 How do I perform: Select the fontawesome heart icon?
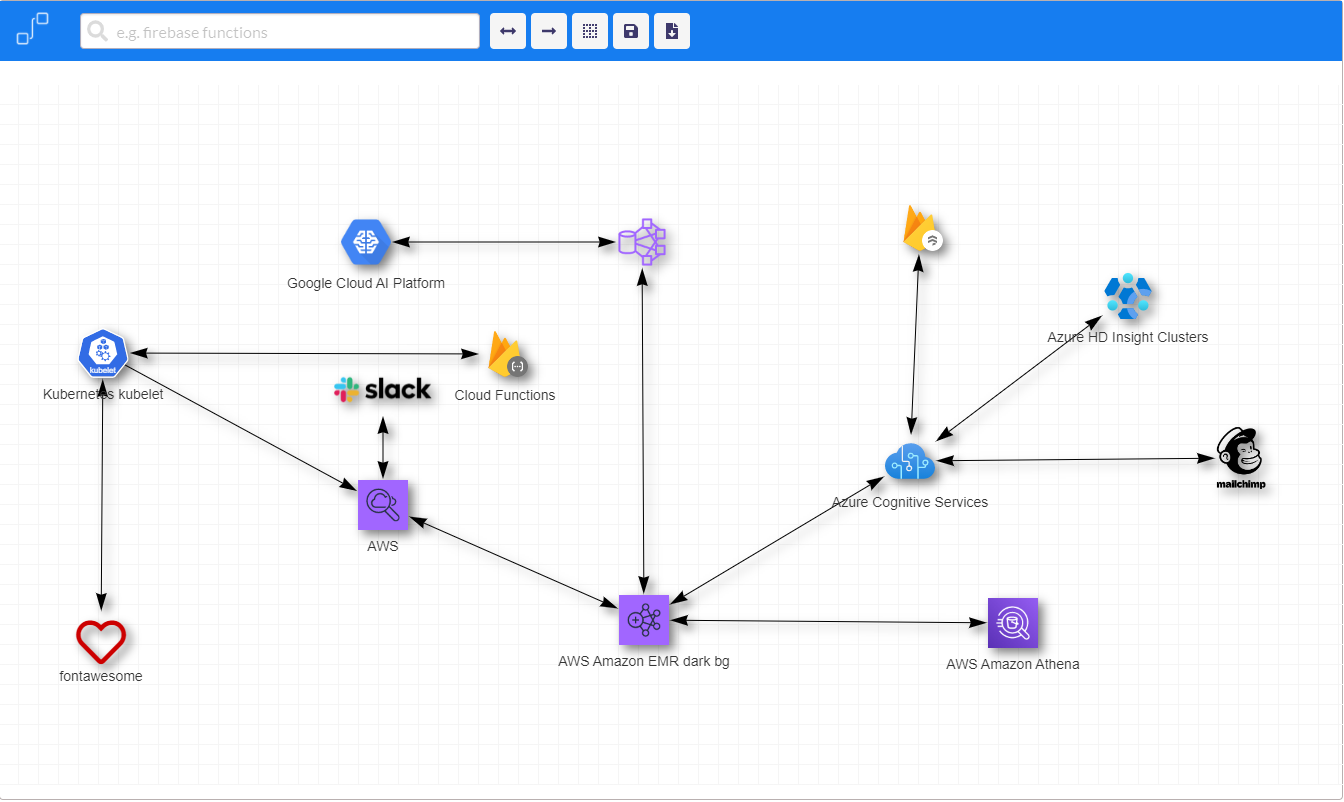point(101,641)
